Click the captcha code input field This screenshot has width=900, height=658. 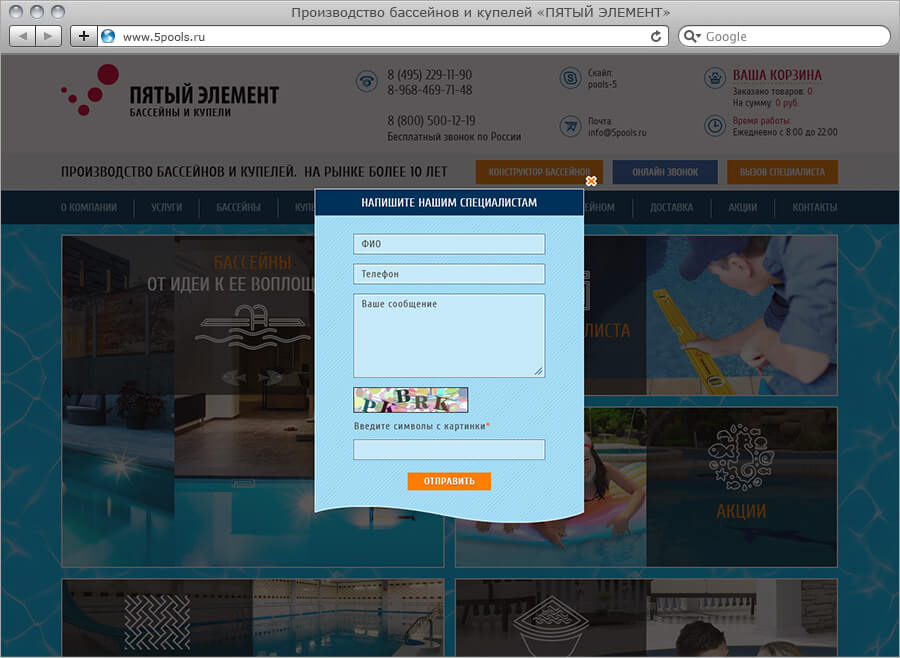449,449
